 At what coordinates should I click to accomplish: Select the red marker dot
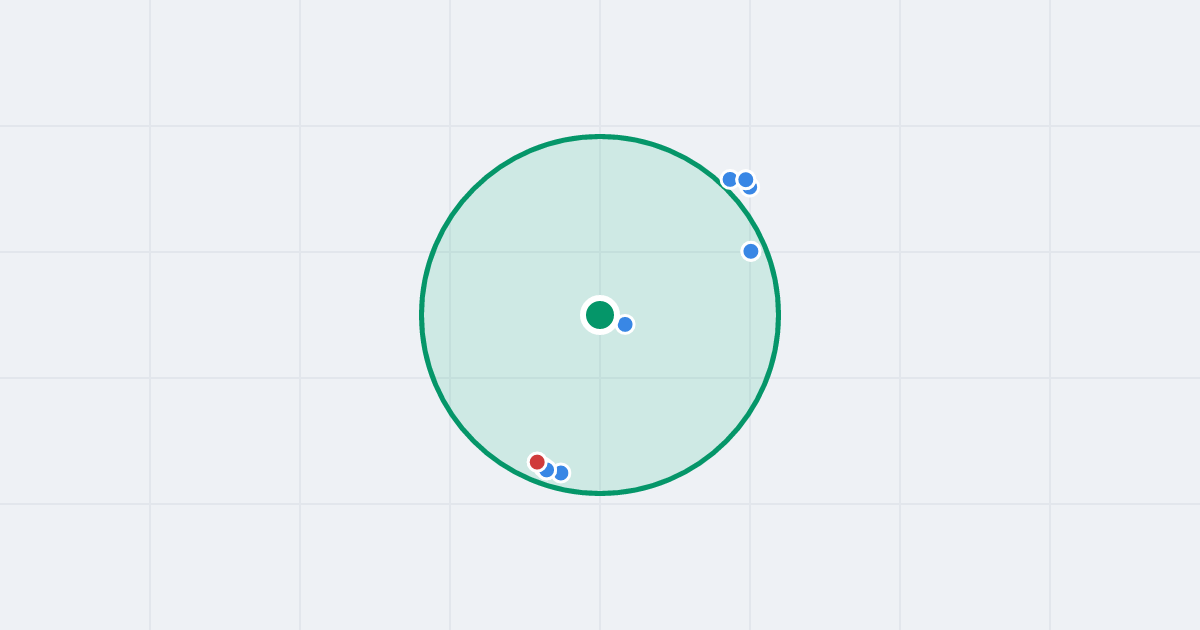(x=537, y=462)
